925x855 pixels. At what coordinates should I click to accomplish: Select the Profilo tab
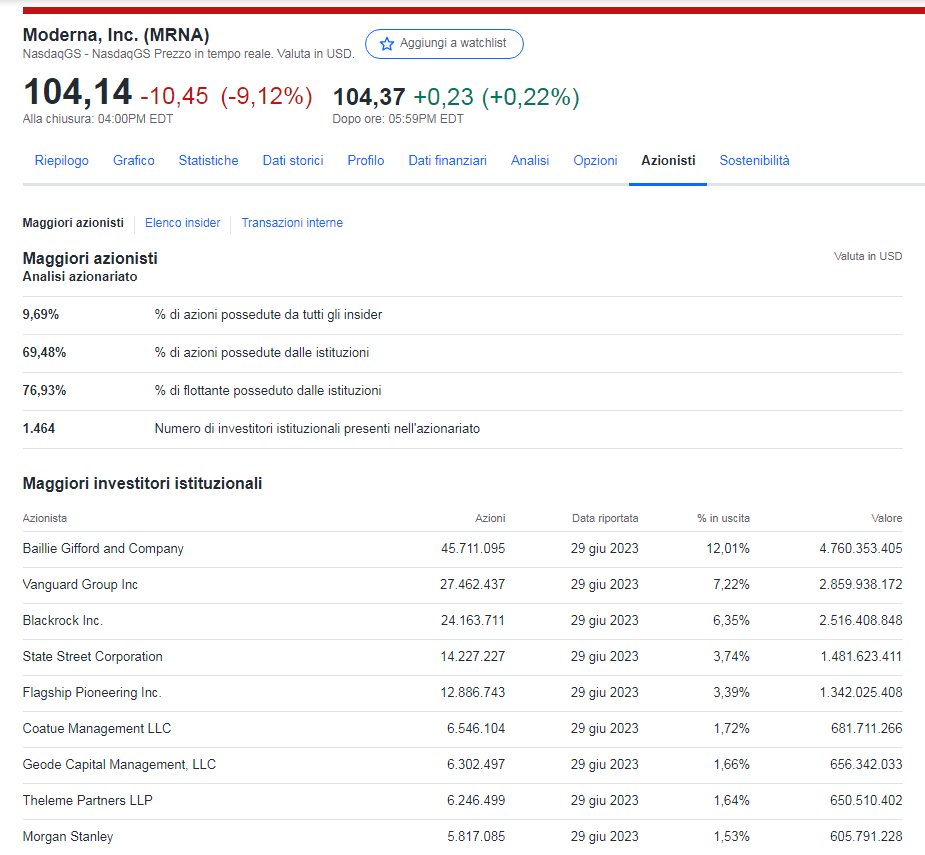pos(366,160)
